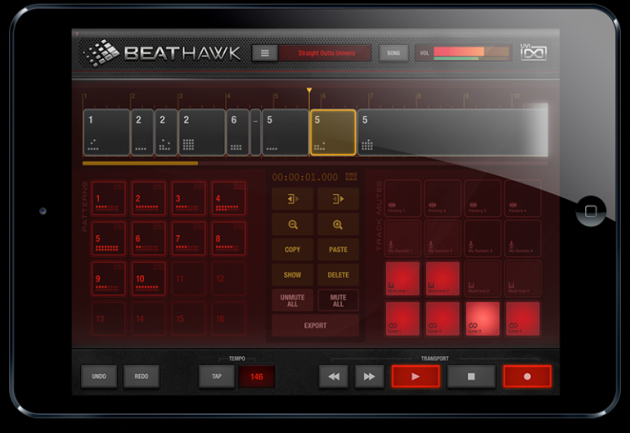Image resolution: width=630 pixels, height=433 pixels.
Task: Click the insert-before pattern icon
Action: (292, 199)
